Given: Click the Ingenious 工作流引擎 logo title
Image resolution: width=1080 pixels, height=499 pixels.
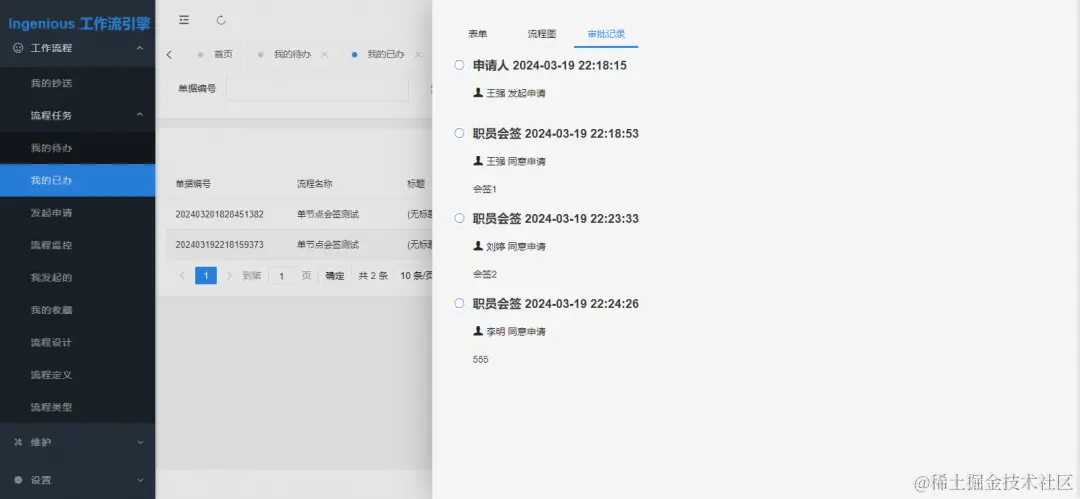Looking at the screenshot, I should pos(79,24).
